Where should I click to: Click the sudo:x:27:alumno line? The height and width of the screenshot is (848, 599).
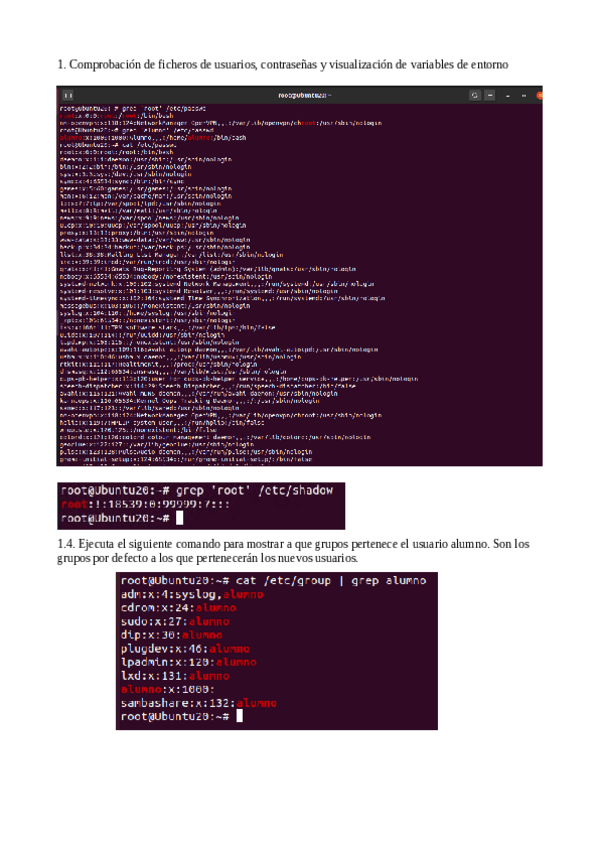pyautogui.click(x=175, y=621)
